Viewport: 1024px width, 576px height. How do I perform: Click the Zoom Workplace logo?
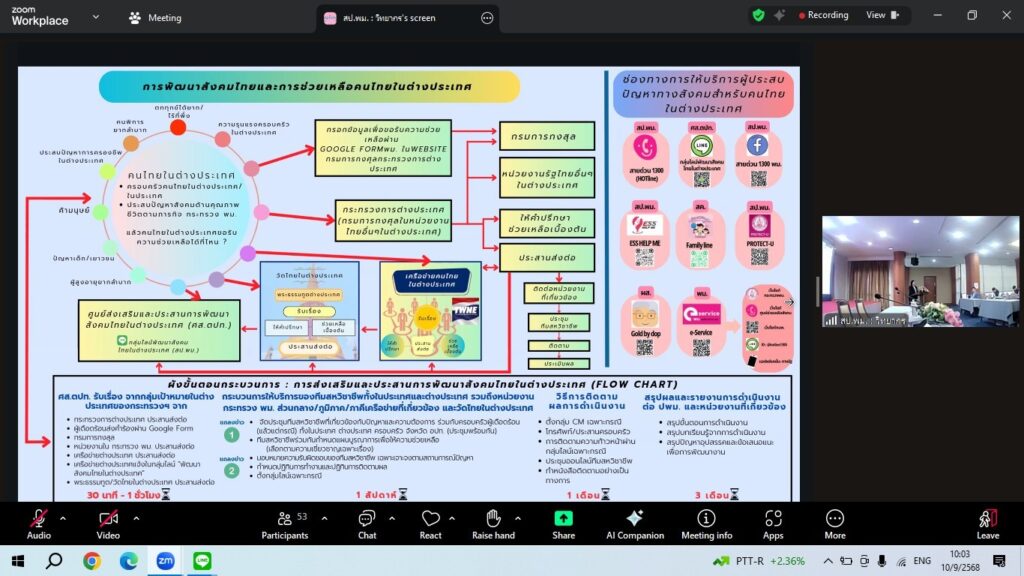(x=39, y=16)
